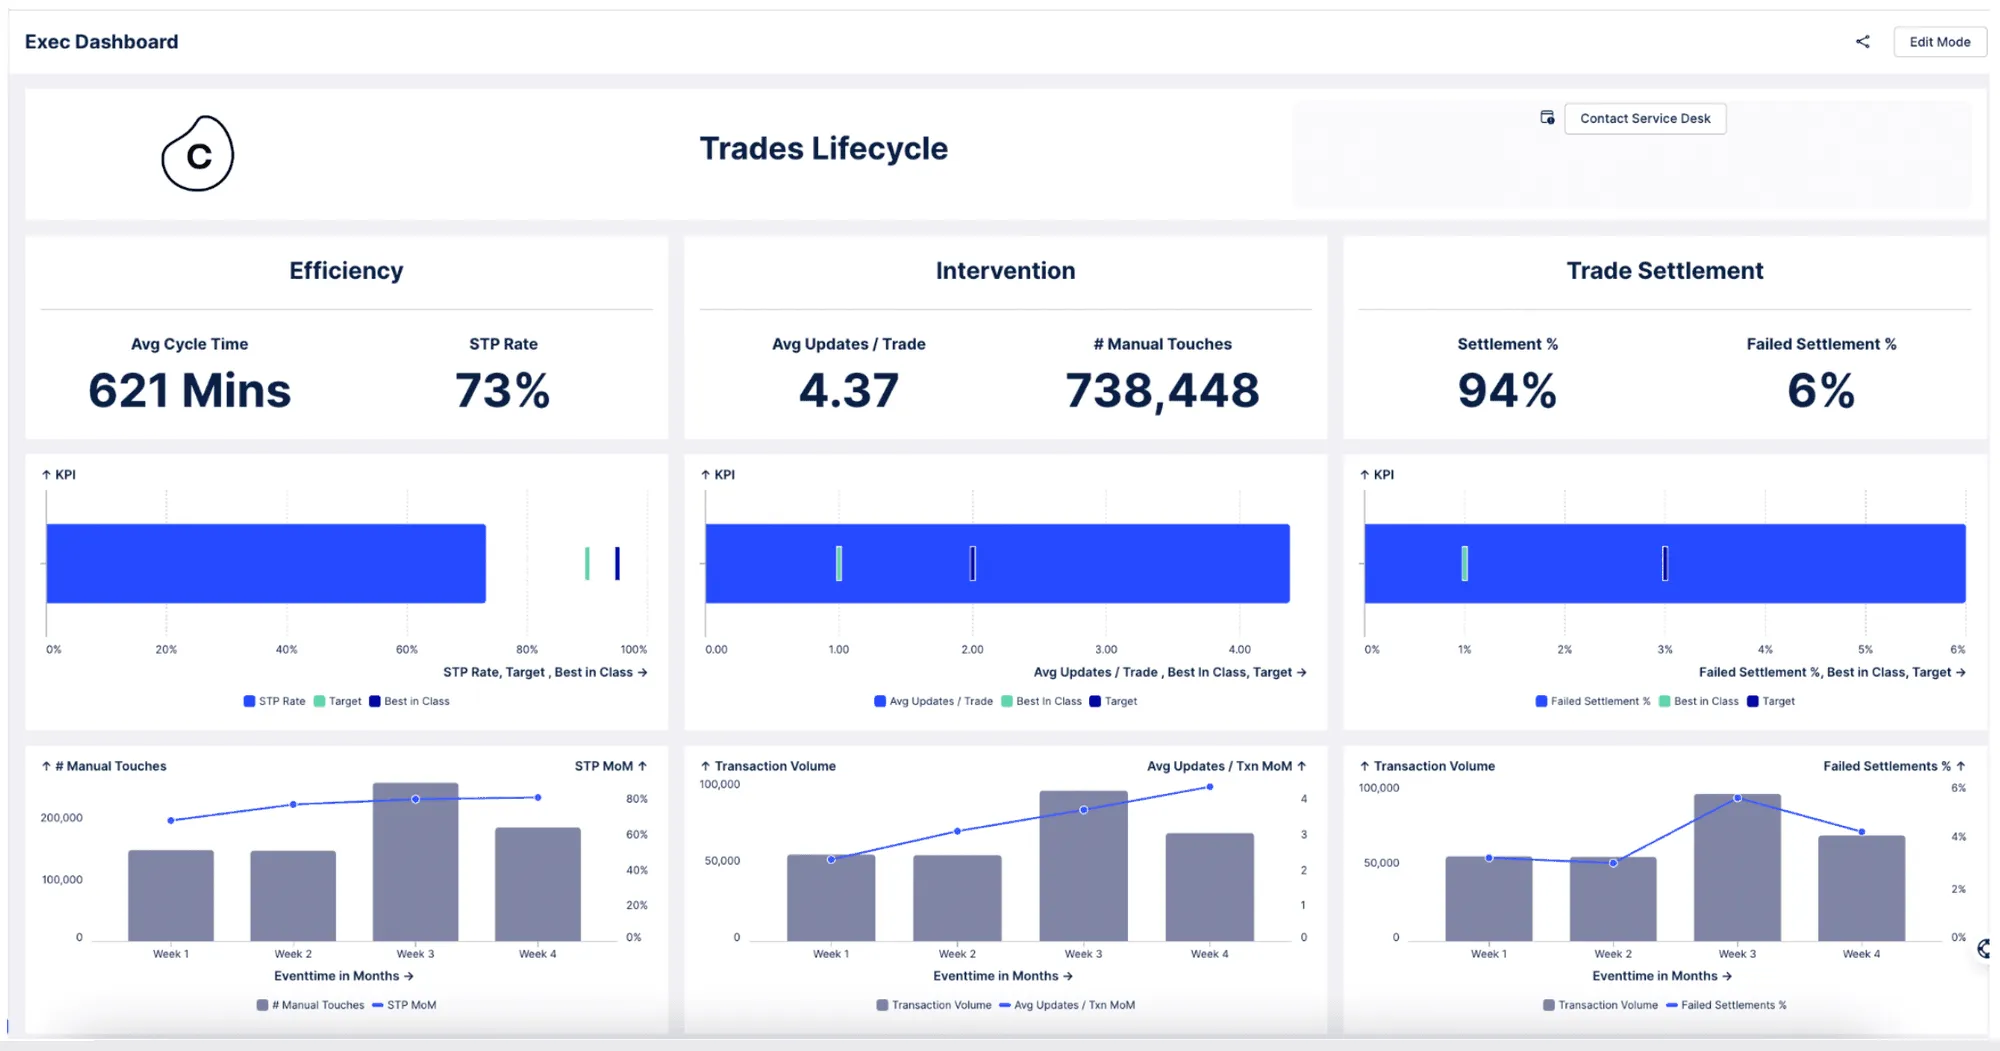Toggle Avg Updates / Trade legend item
2000x1051 pixels.
[x=933, y=701]
